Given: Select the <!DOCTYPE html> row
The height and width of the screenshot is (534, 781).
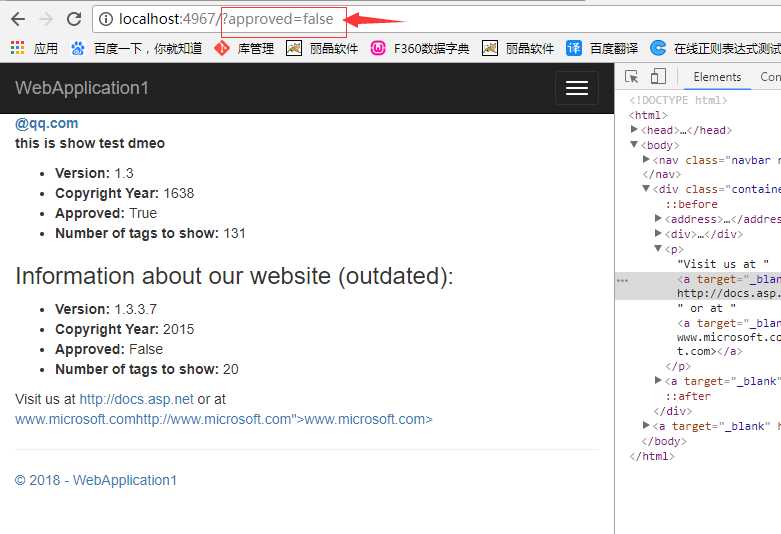Looking at the screenshot, I should [x=678, y=100].
